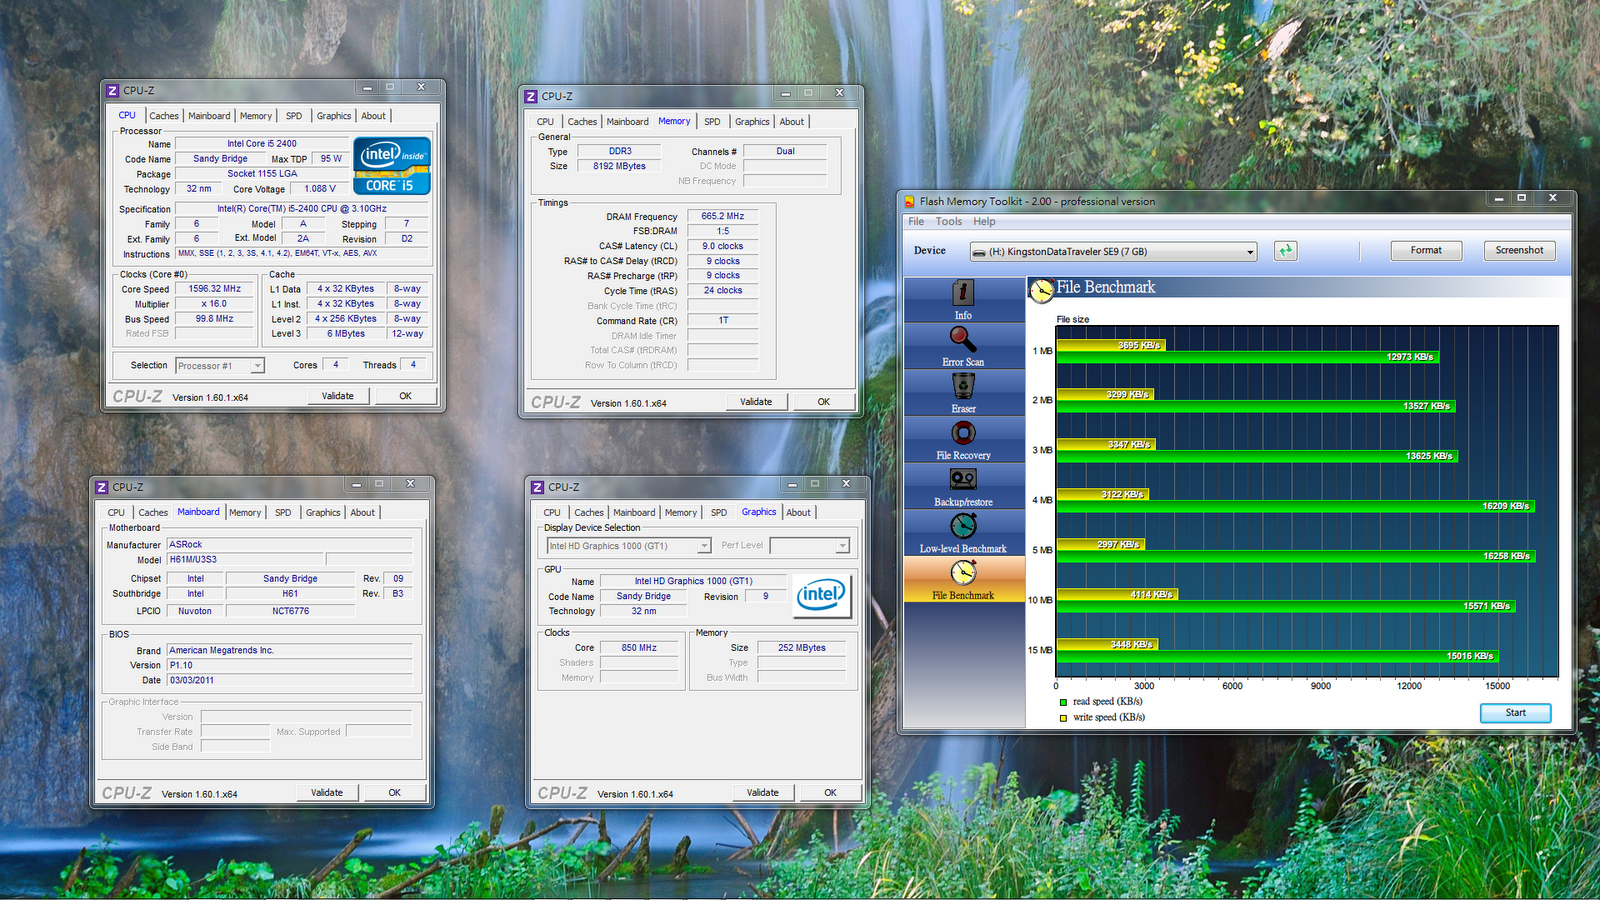Click the BIOS Date value 03/03/2011
This screenshot has width=1600, height=900.
289,680
